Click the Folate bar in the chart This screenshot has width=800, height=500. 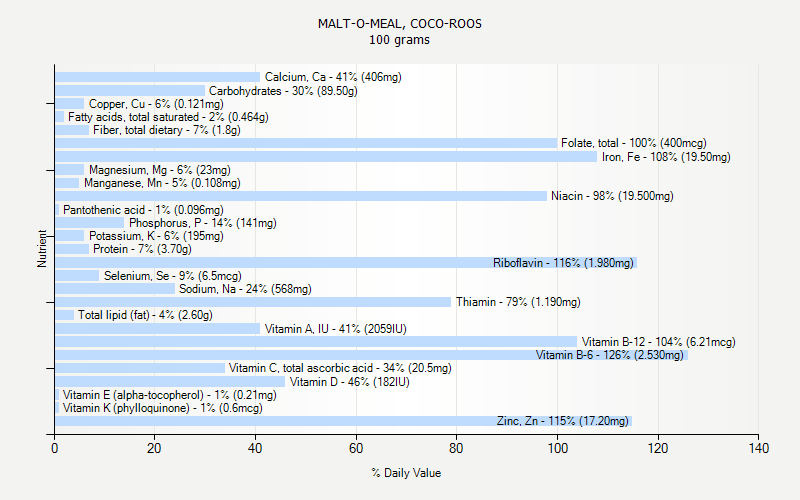point(306,143)
